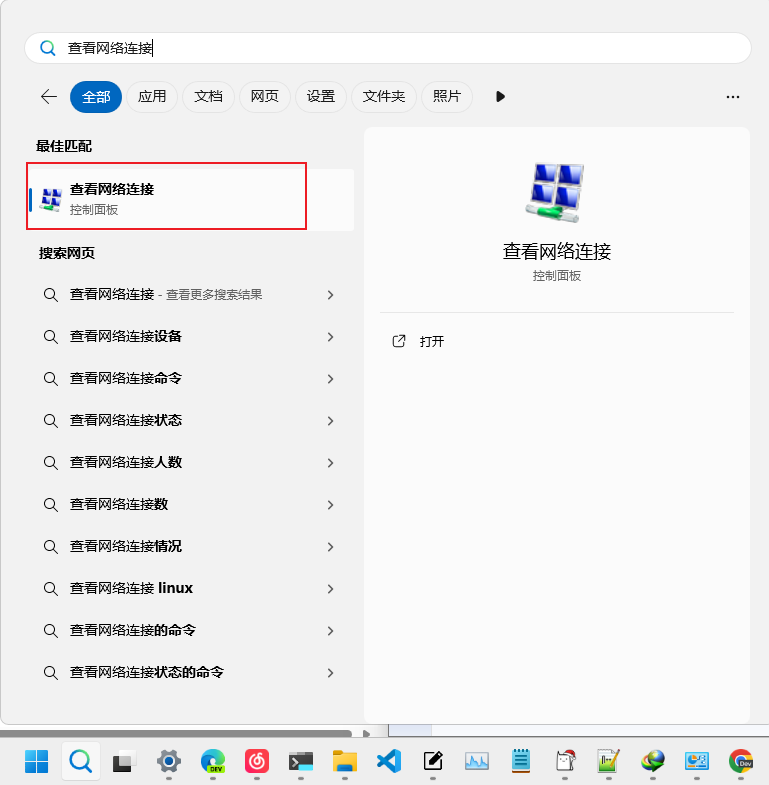Viewport: 769px width, 785px height.
Task: Expand chevron for 查看网络连接状态 suggestion
Action: pos(330,421)
